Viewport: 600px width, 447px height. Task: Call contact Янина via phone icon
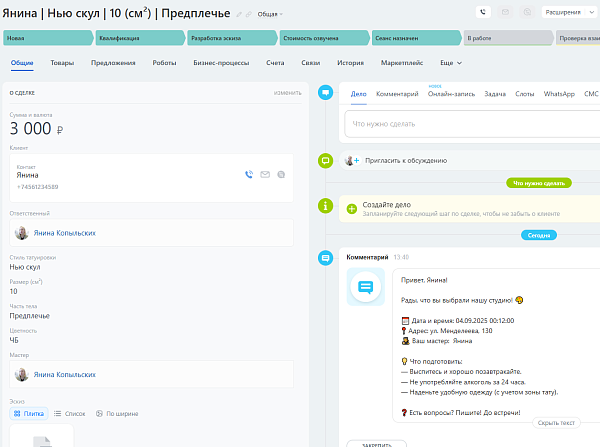(249, 175)
